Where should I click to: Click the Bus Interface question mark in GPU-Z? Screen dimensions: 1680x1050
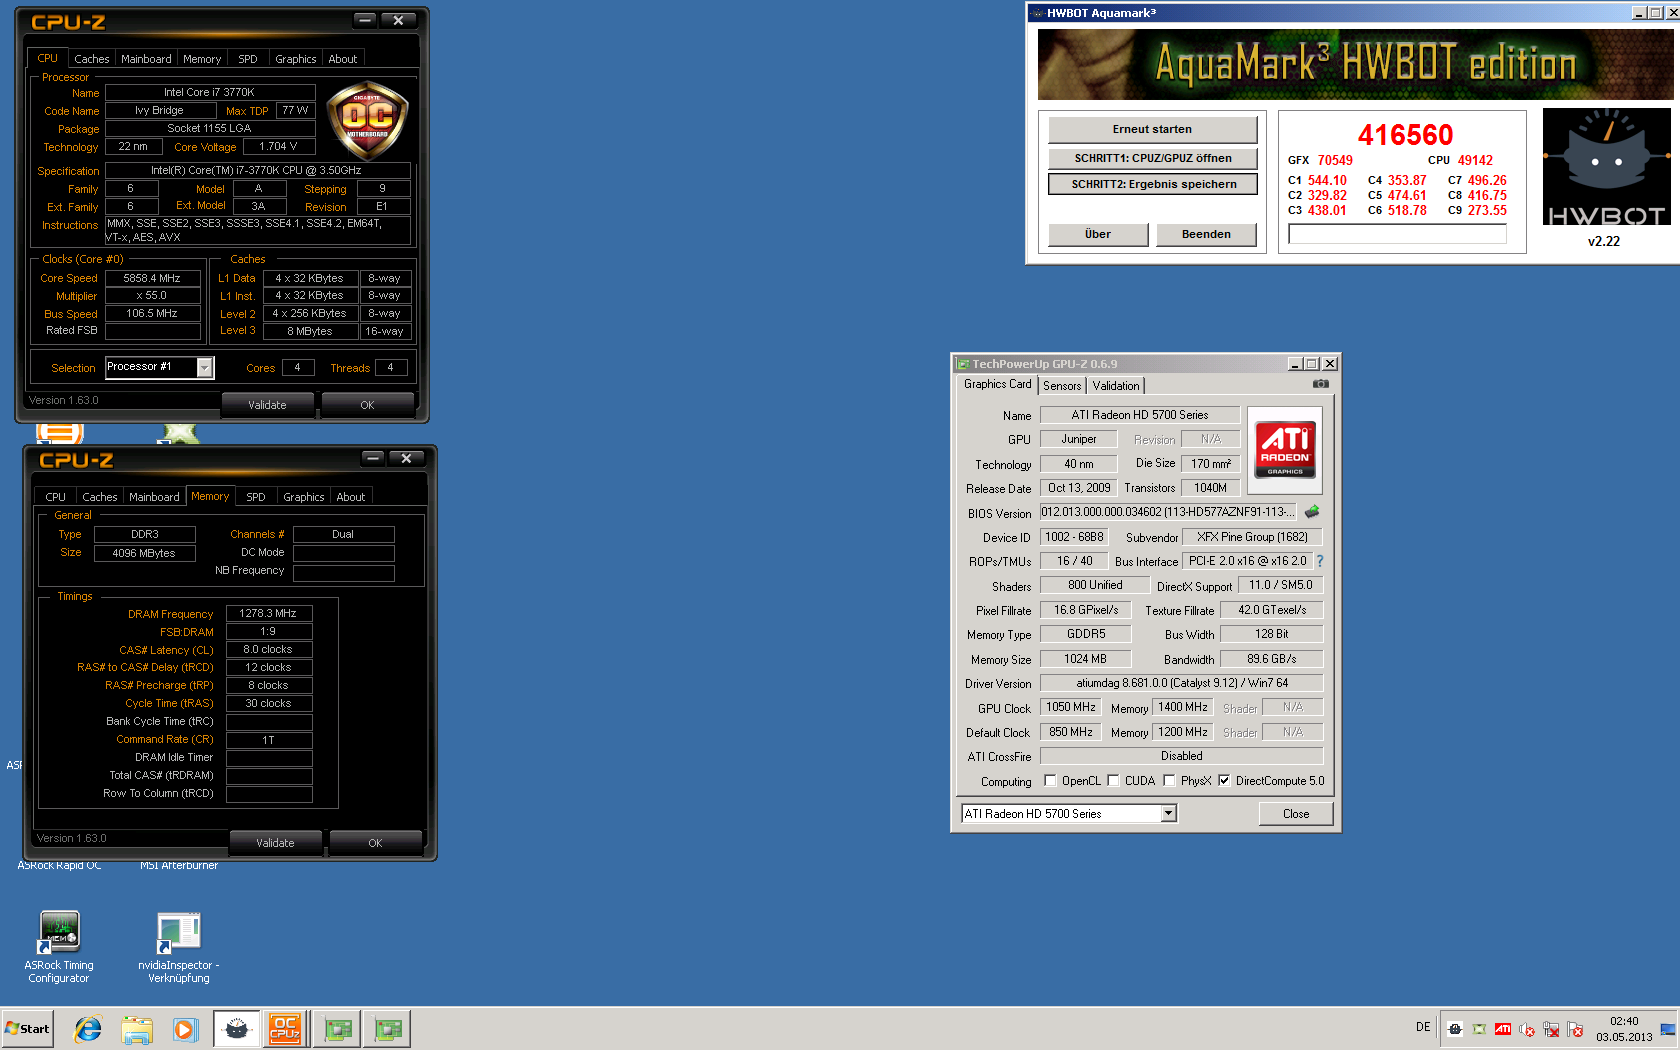point(1320,561)
